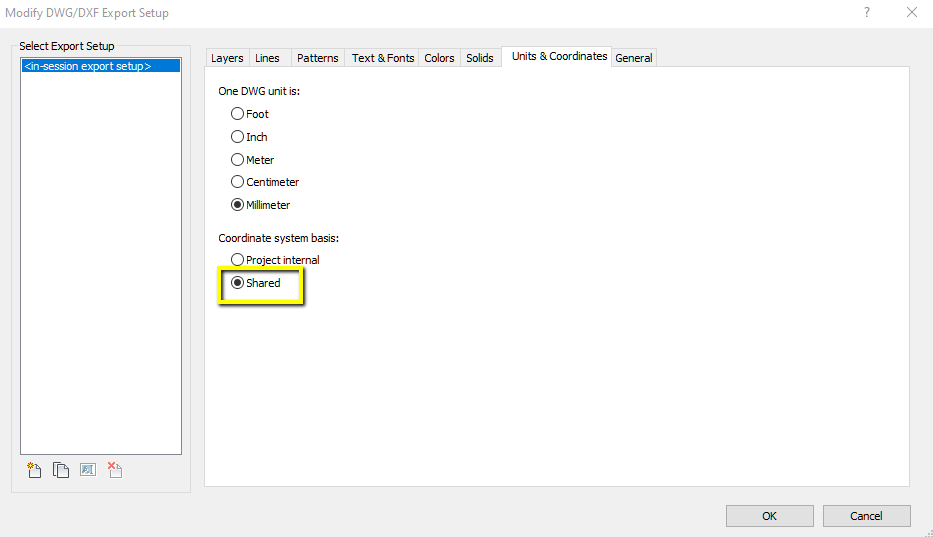This screenshot has width=933, height=537.
Task: Select the Millimeter radio button
Action: point(238,205)
